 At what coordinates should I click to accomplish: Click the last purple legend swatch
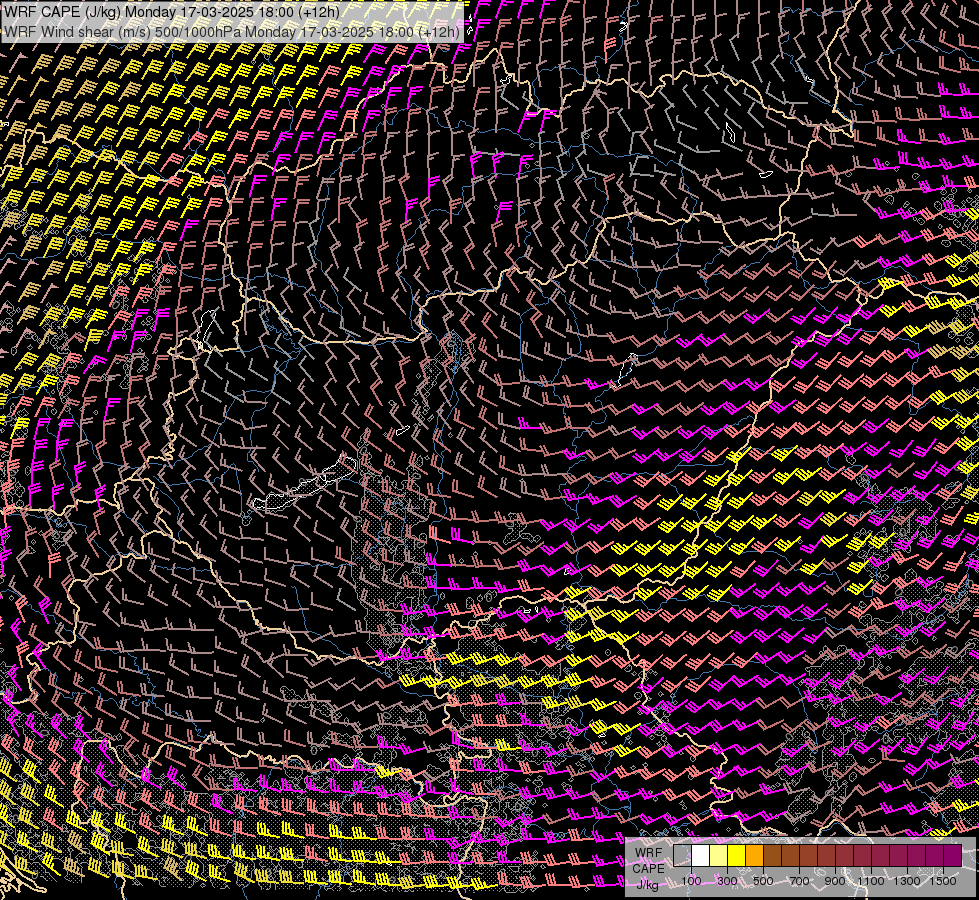953,856
